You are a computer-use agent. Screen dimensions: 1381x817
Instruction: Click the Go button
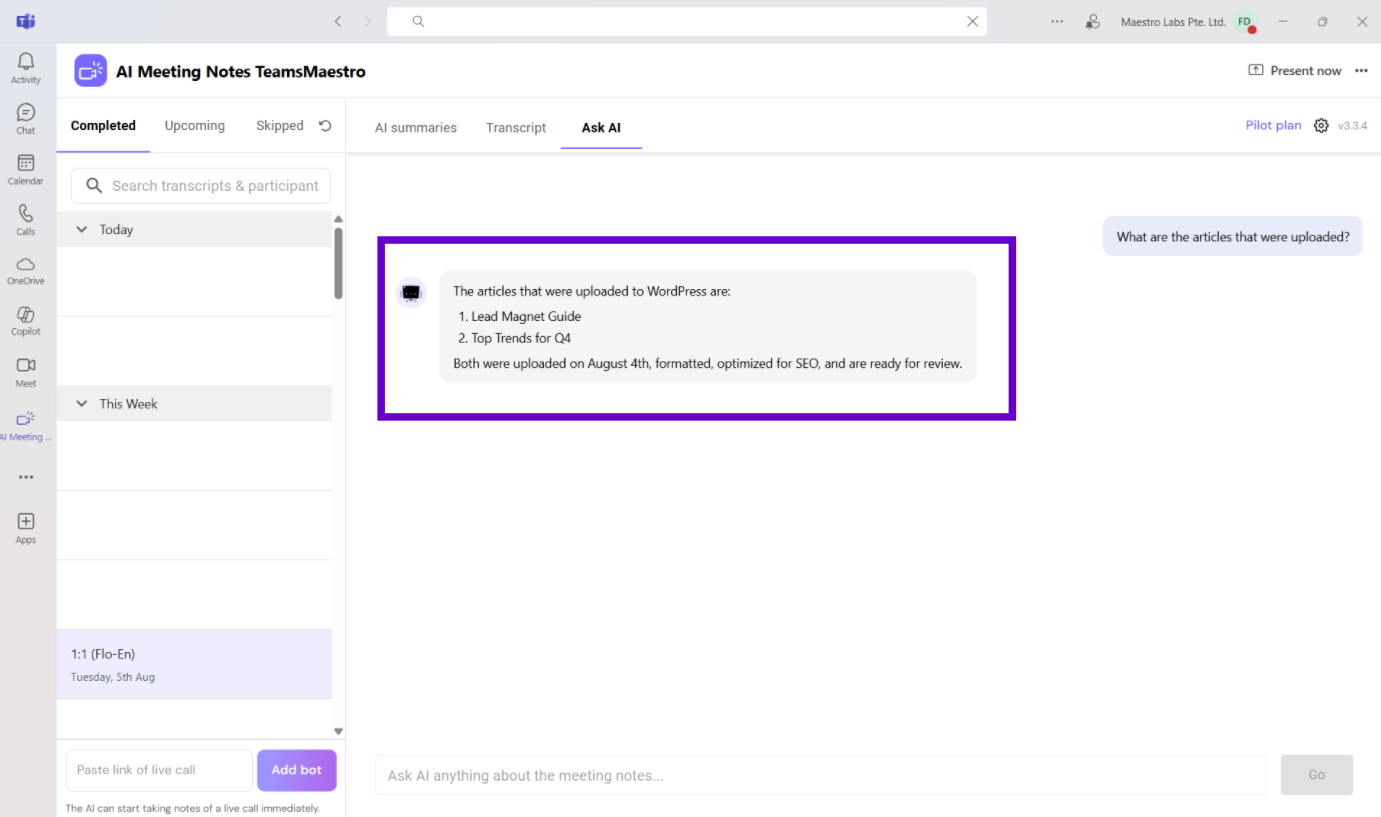coord(1317,775)
